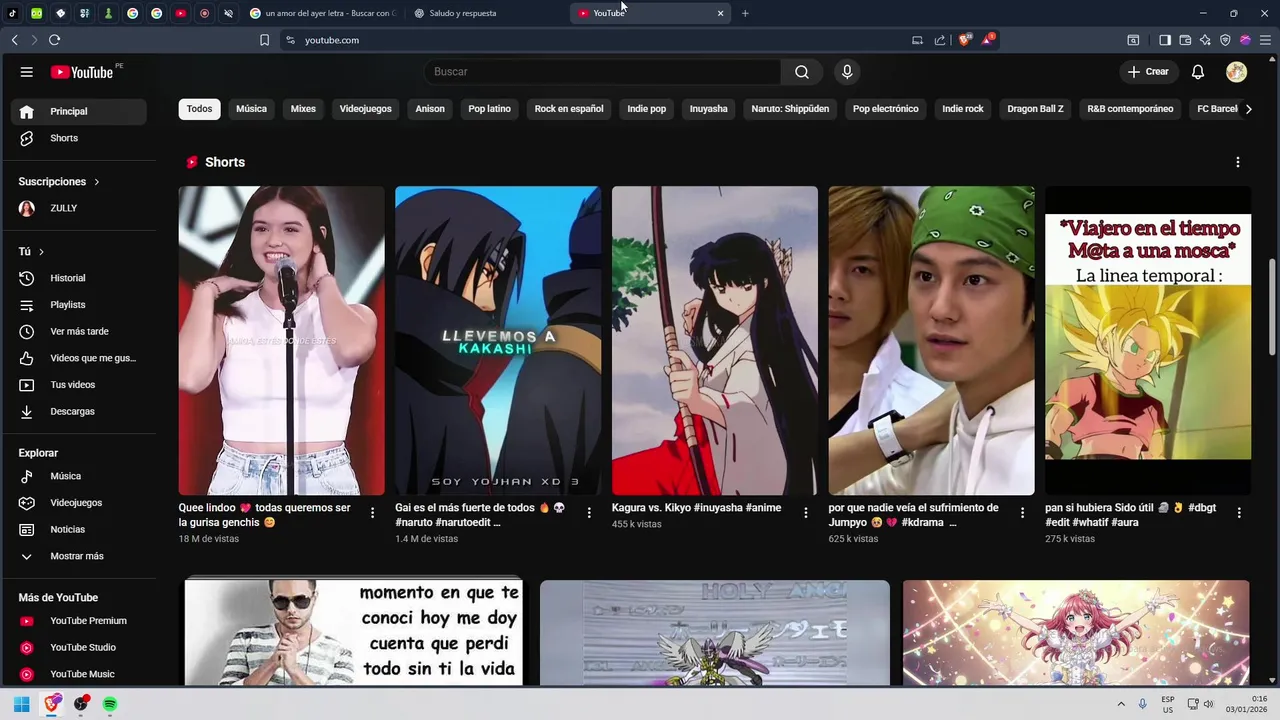Expand the Suscripciones section
The height and width of the screenshot is (720, 1280).
(x=59, y=182)
